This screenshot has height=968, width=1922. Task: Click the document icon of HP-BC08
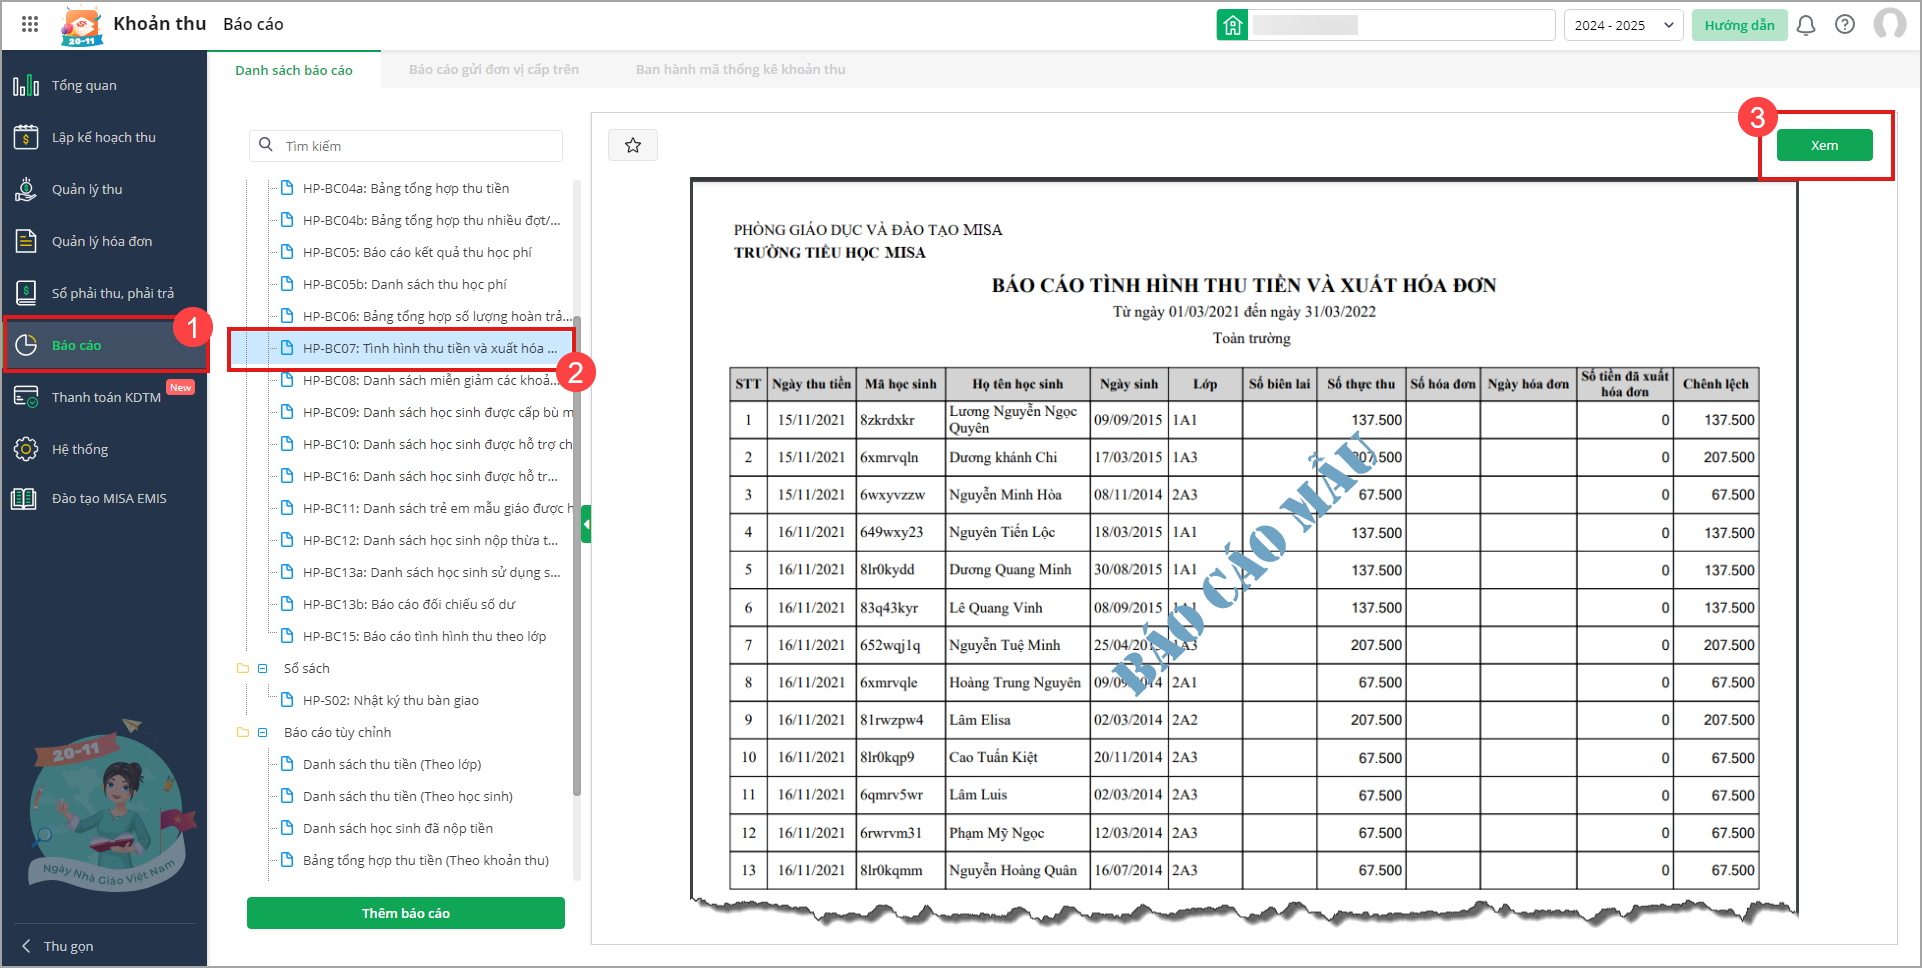click(x=287, y=380)
